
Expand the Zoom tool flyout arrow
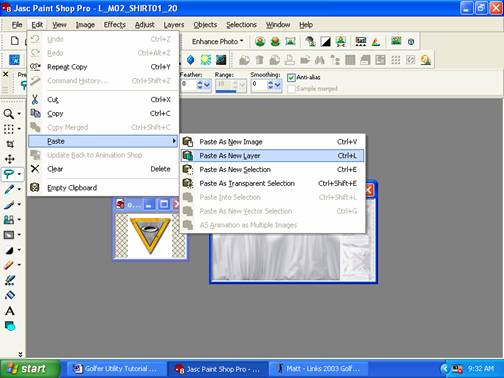[x=19, y=114]
